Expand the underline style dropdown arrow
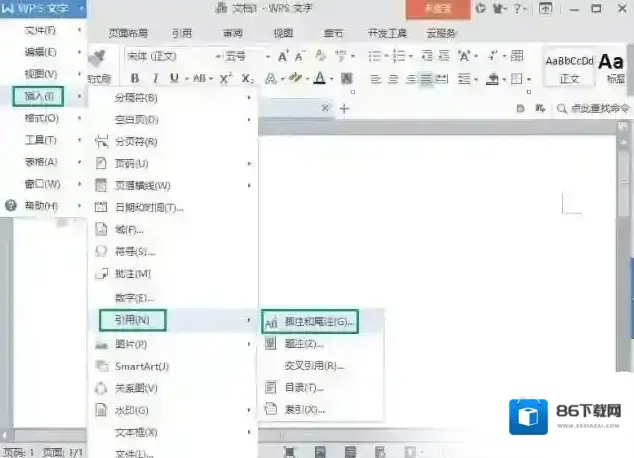Screen dimensions: 634x458 pos(187,79)
